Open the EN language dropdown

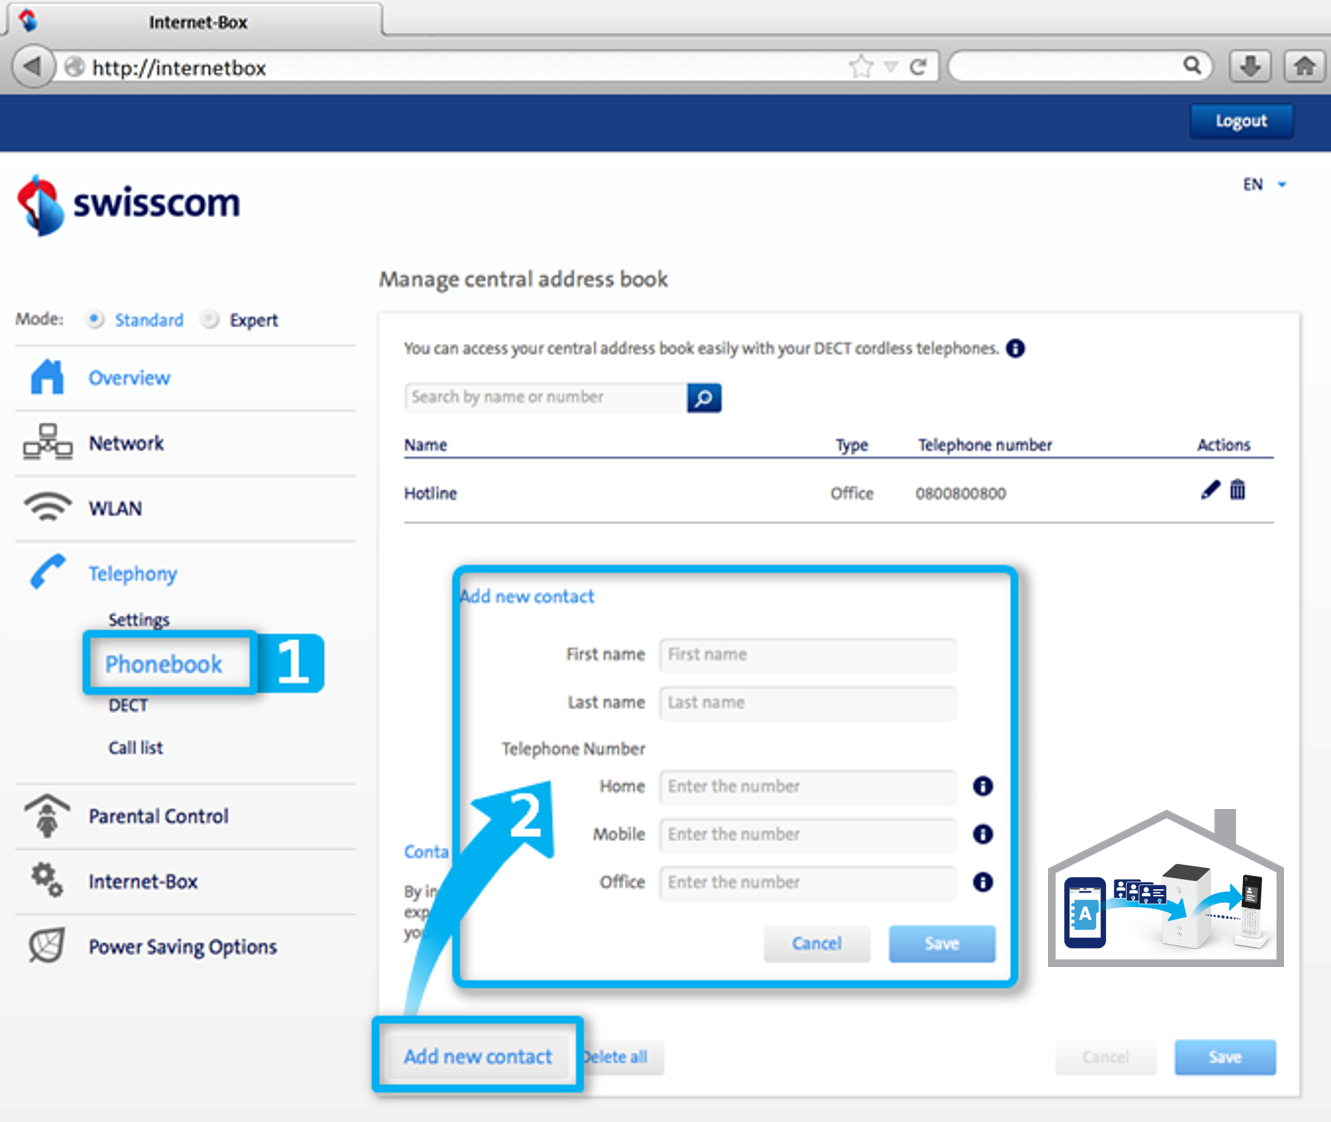1264,184
